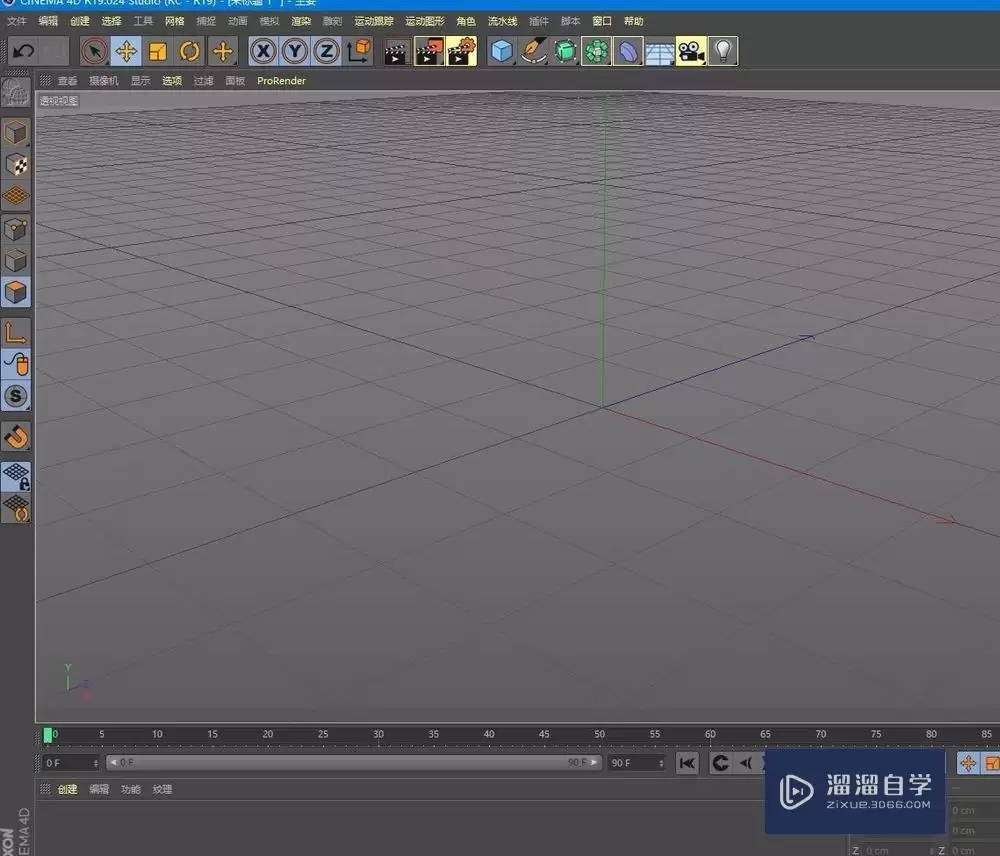Expand the spline Pen tools palette

pos(533,52)
